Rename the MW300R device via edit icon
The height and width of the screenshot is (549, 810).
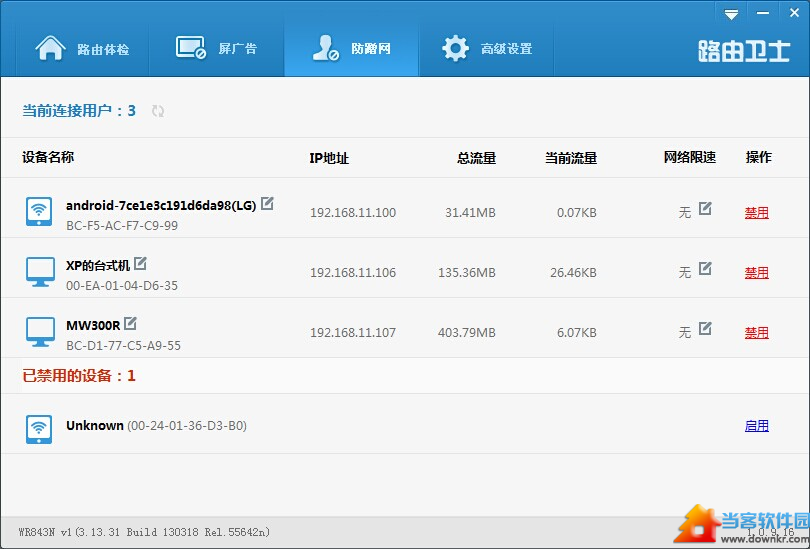tap(130, 324)
